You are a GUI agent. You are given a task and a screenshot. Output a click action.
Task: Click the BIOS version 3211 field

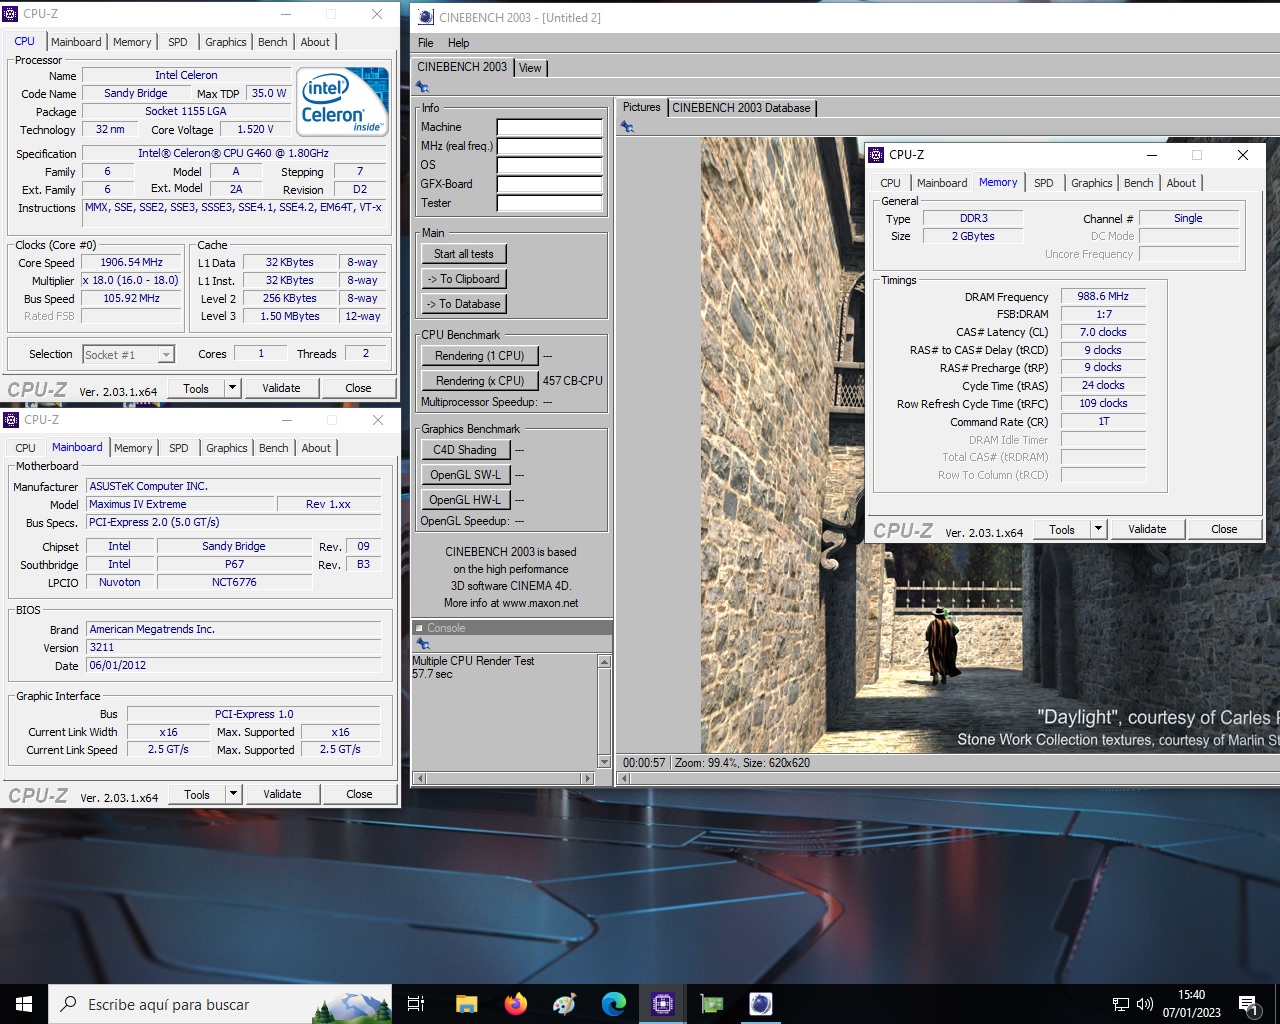point(233,647)
